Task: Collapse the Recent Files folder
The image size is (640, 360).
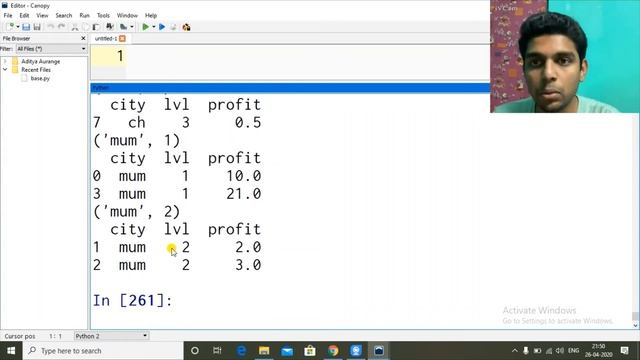Action: click(5, 70)
